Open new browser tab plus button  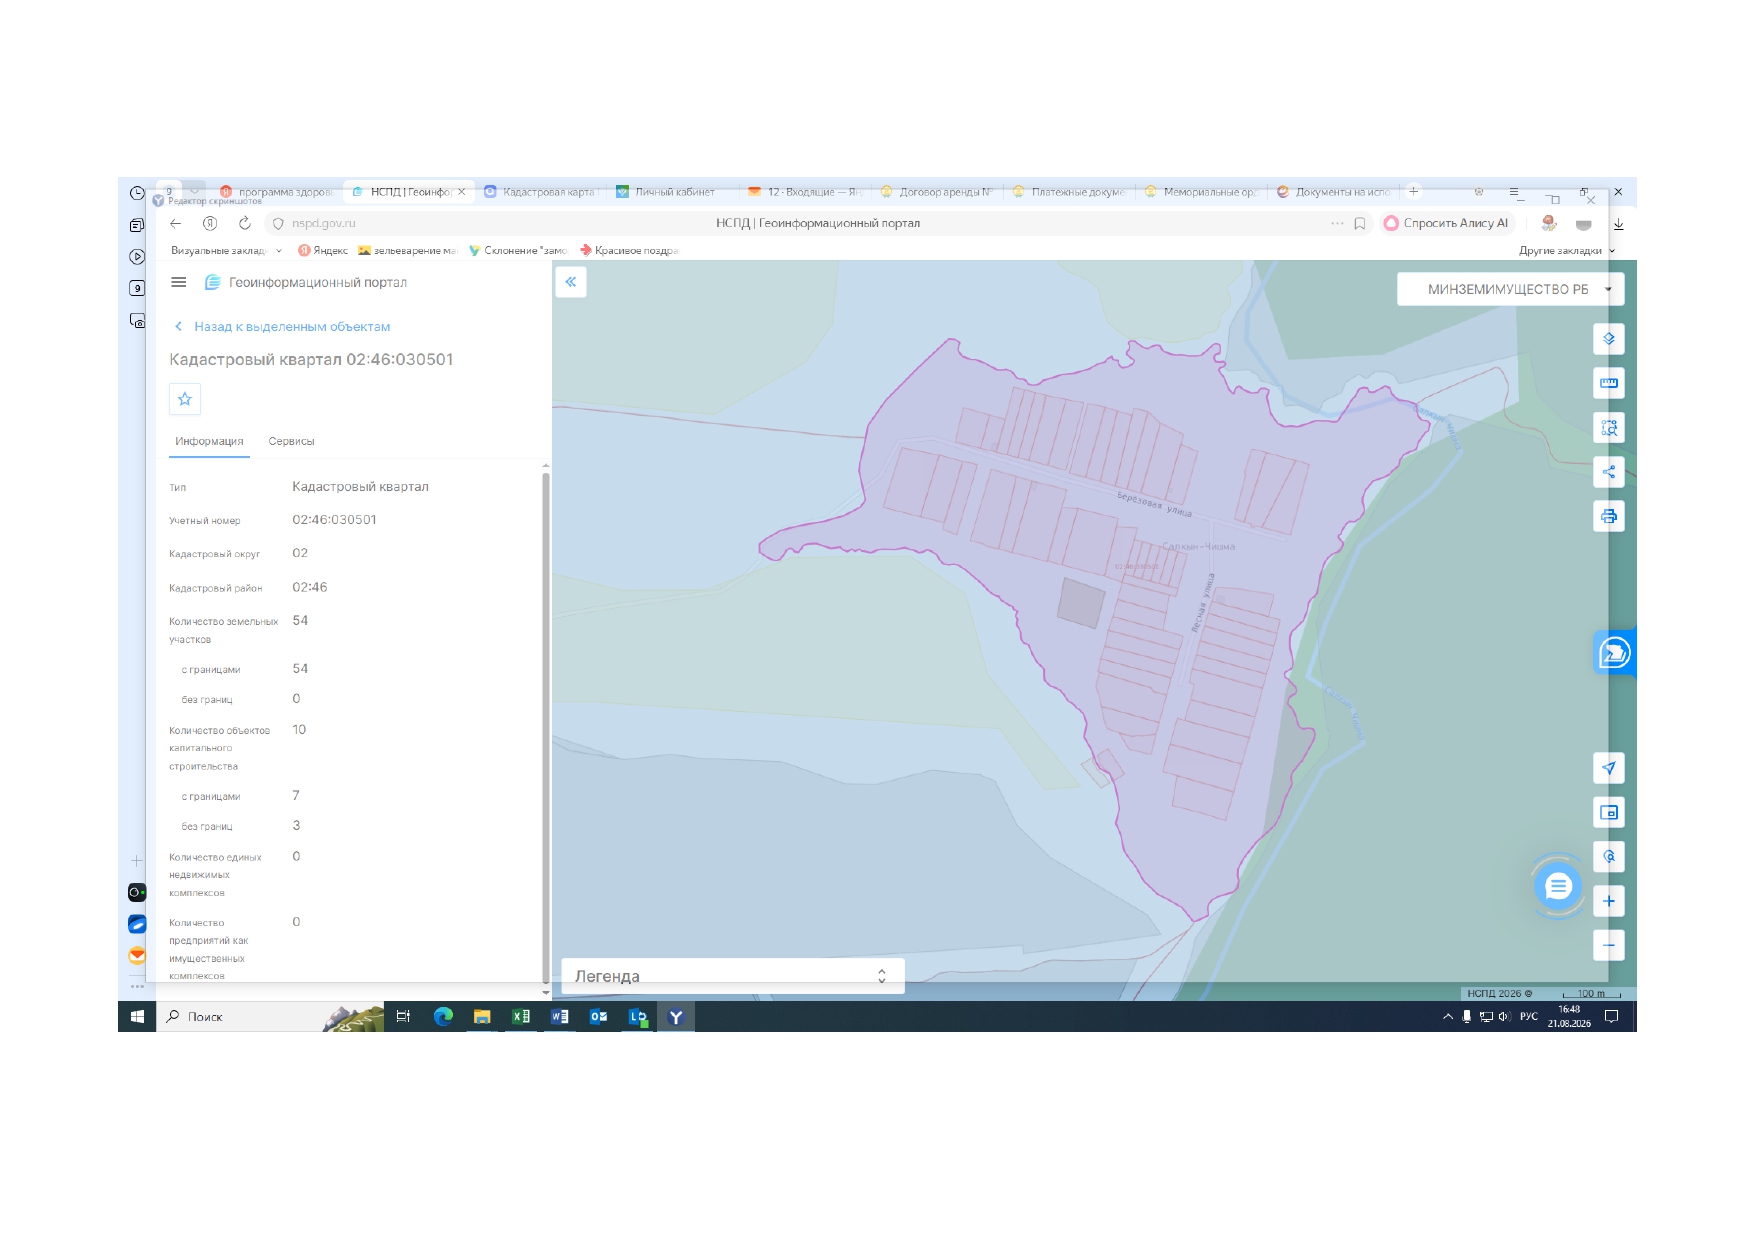(1414, 191)
